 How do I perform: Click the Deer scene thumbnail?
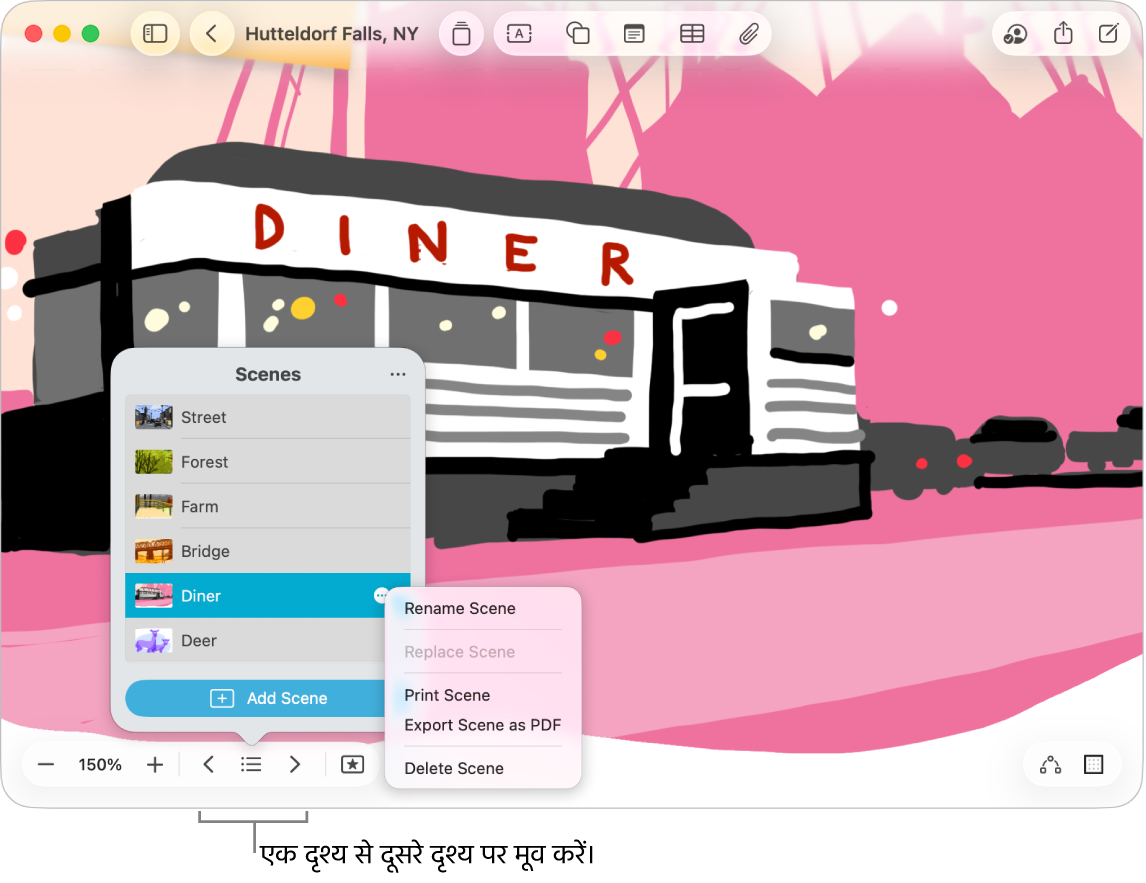[153, 640]
